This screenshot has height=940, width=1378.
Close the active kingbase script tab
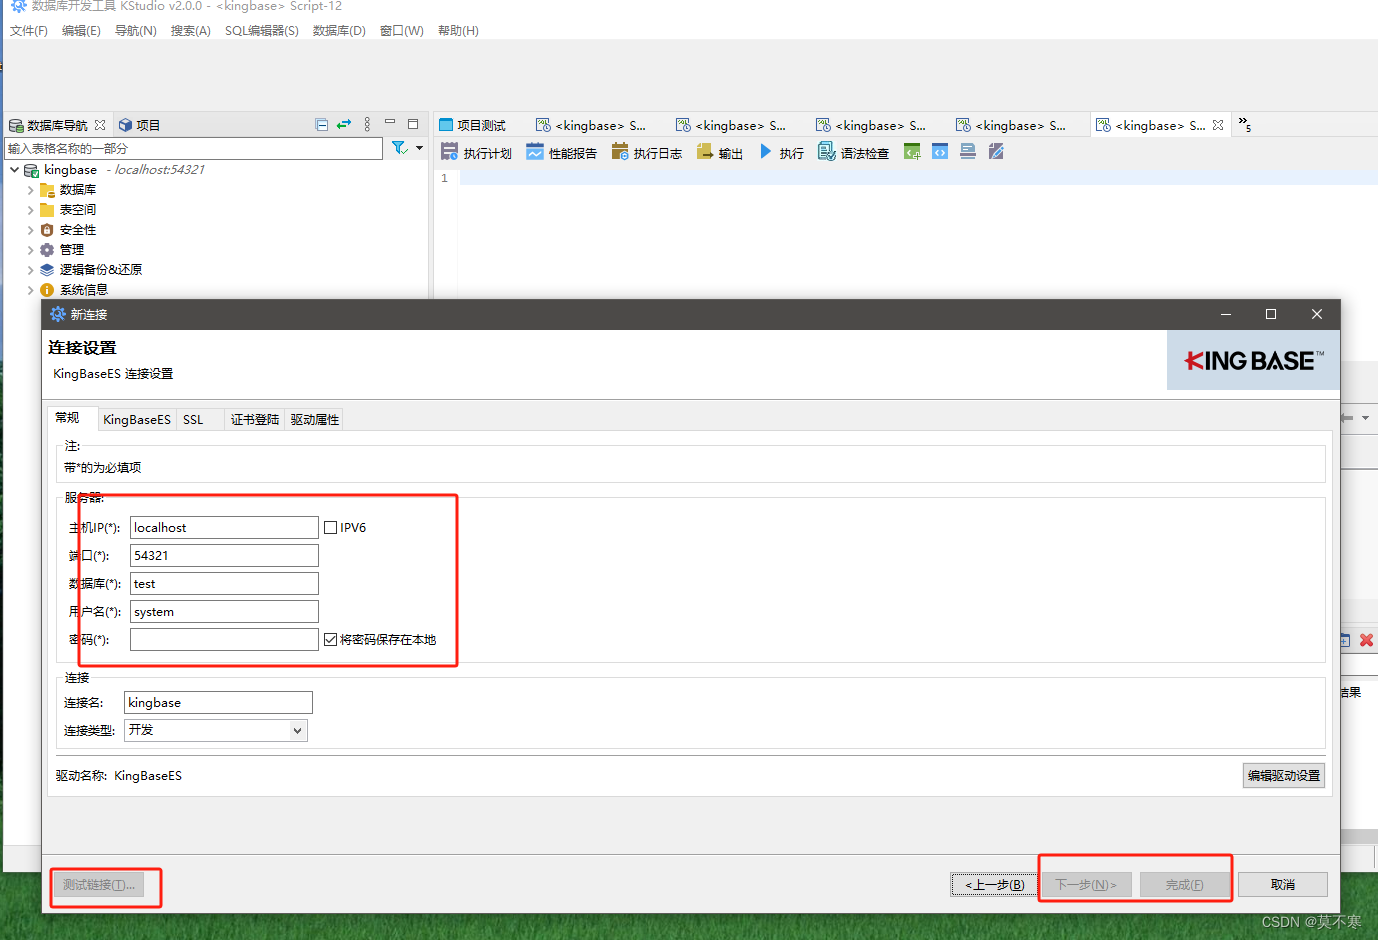[1218, 125]
